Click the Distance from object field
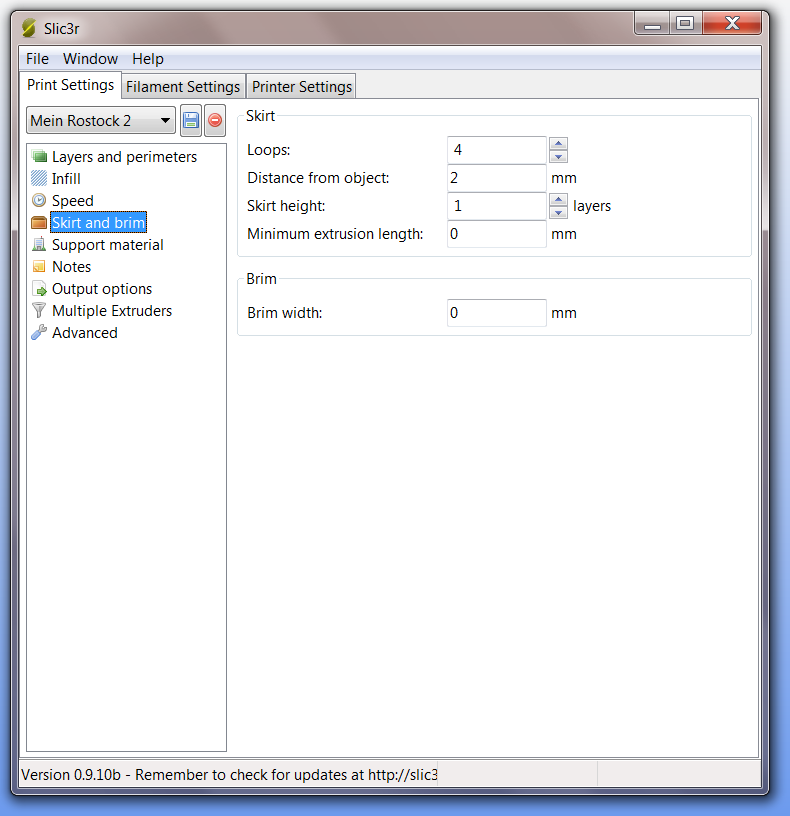The height and width of the screenshot is (816, 790). click(496, 178)
